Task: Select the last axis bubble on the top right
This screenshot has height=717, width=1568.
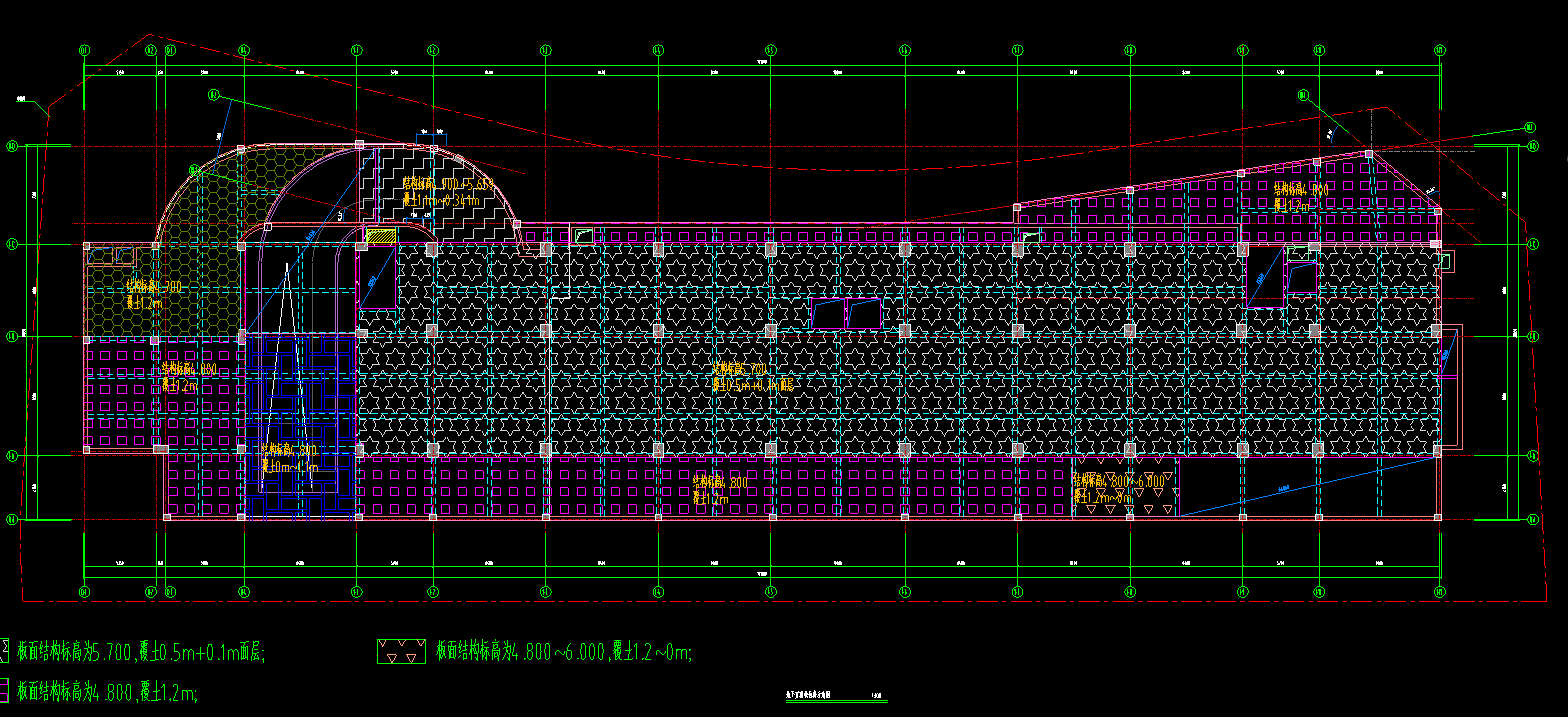Action: [1439, 49]
